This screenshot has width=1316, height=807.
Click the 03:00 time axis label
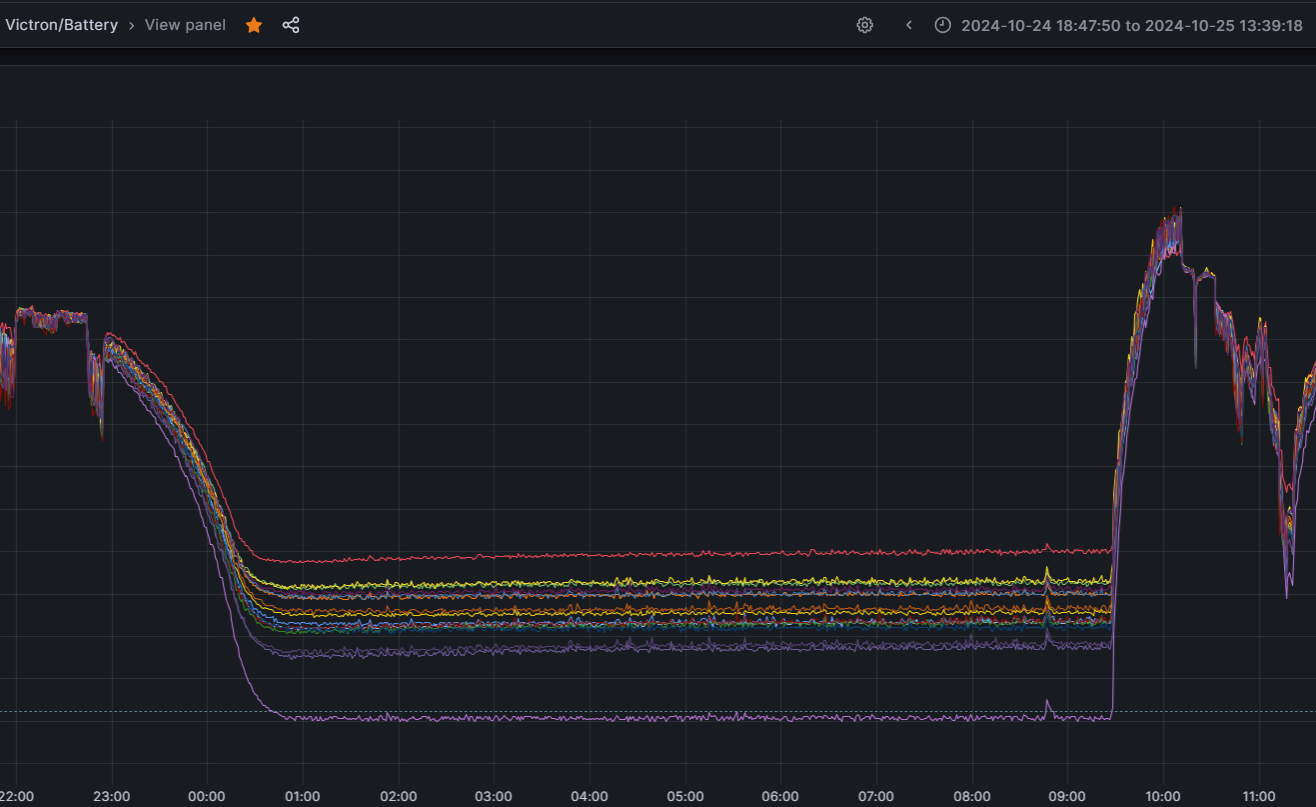pyautogui.click(x=493, y=796)
